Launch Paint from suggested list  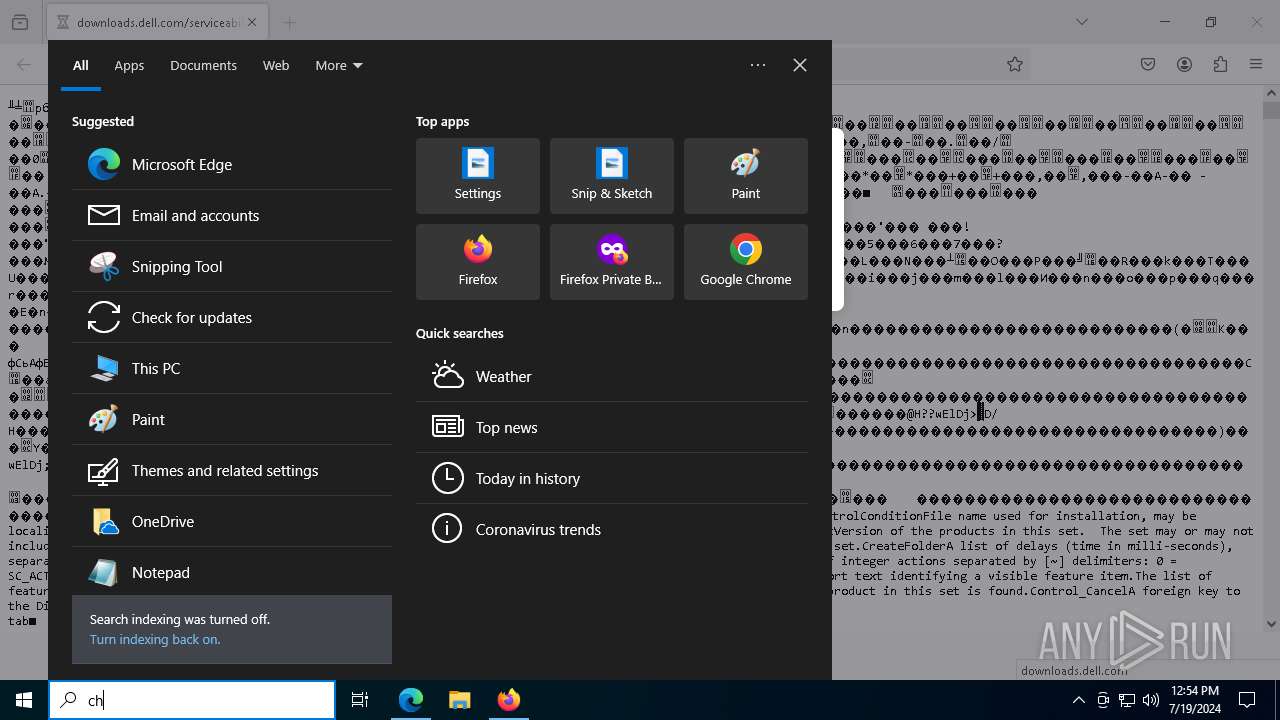pyautogui.click(x=232, y=420)
